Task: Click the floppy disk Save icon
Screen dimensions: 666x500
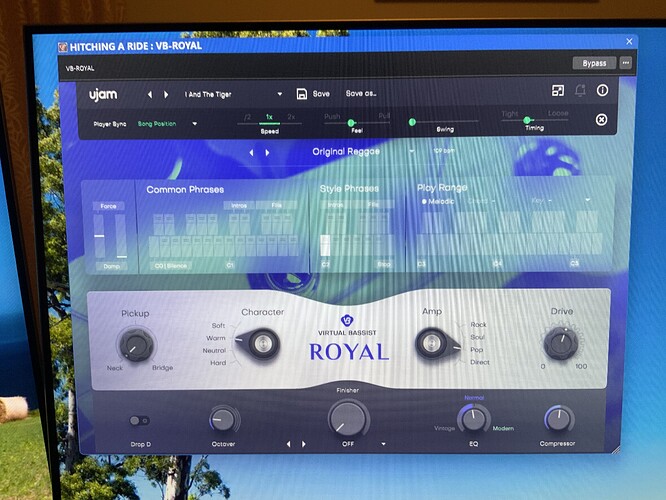Action: (302, 94)
